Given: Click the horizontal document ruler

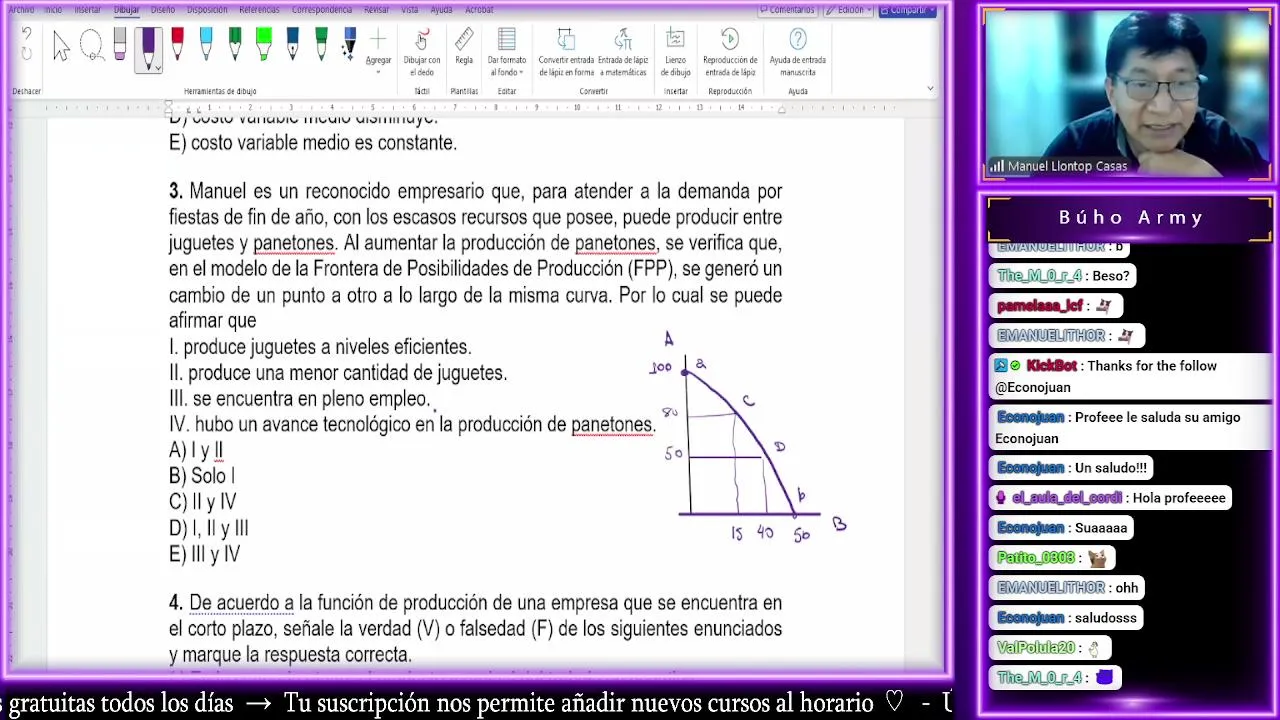Looking at the screenshot, I should [475, 107].
